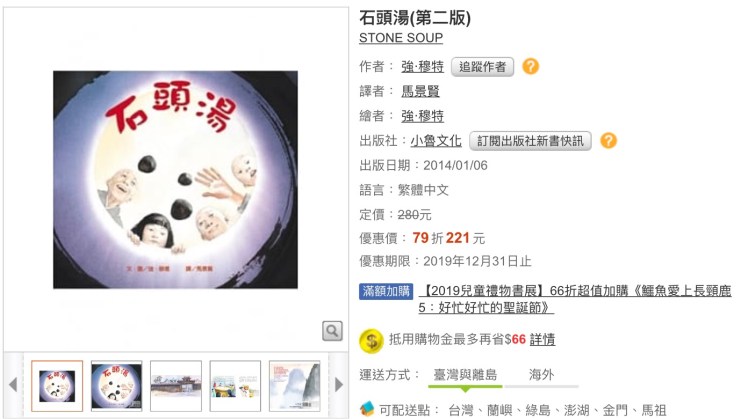Follow the author with 追蹤作者 button

coord(482,67)
